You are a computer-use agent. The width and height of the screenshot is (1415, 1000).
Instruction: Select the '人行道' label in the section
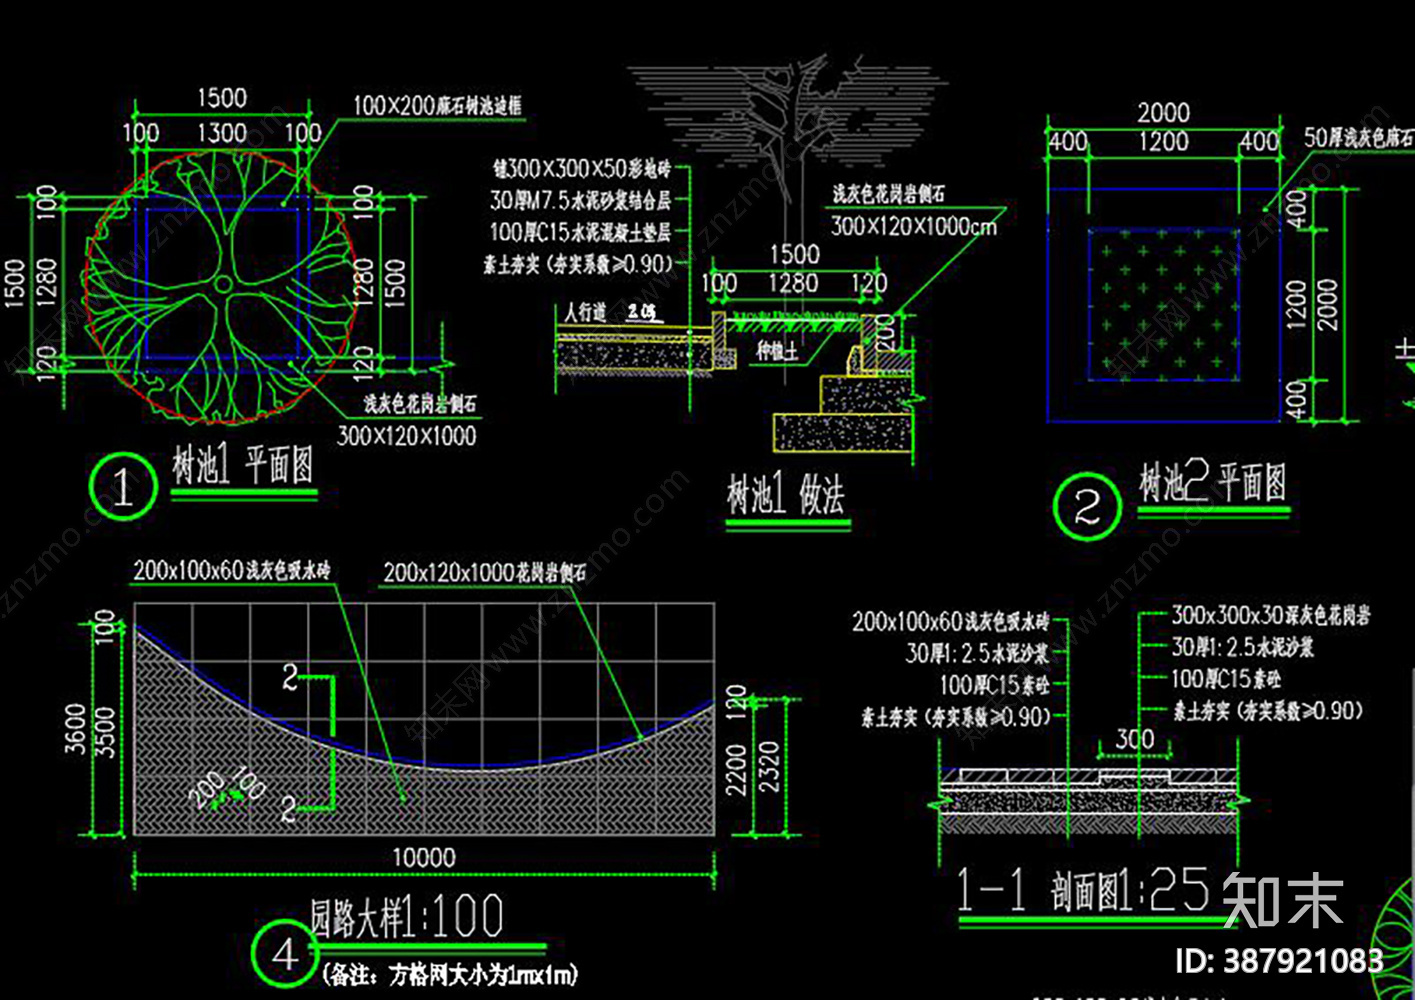pyautogui.click(x=585, y=312)
